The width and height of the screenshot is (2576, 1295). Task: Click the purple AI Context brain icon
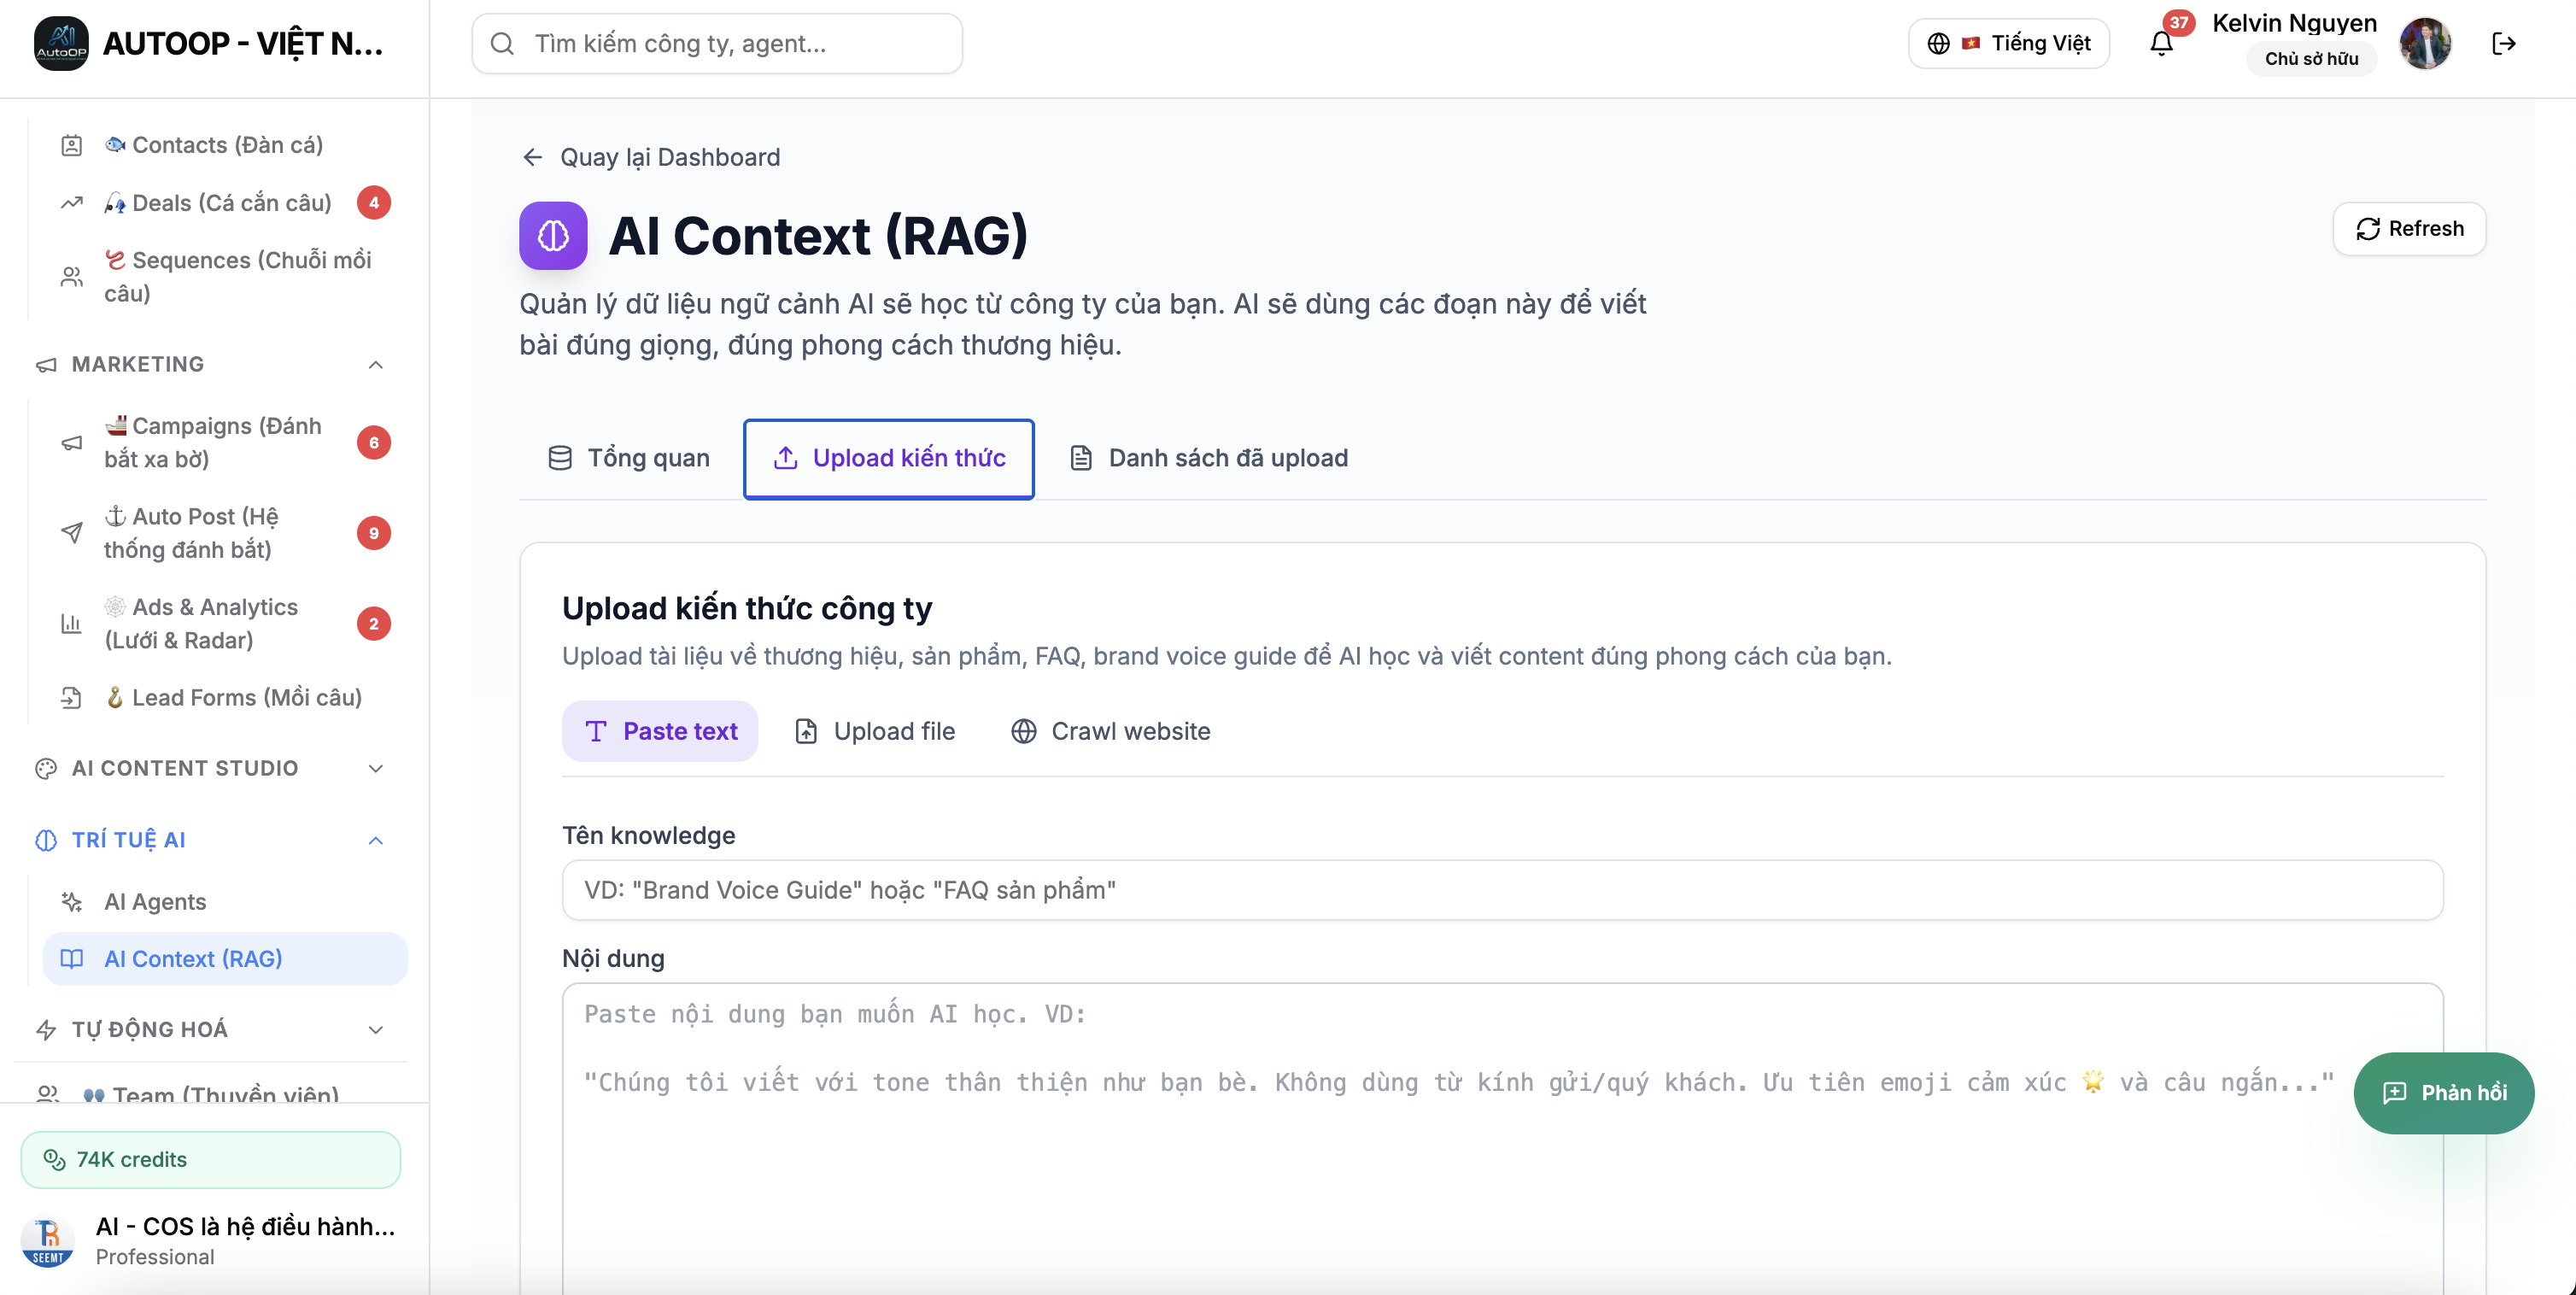tap(553, 236)
